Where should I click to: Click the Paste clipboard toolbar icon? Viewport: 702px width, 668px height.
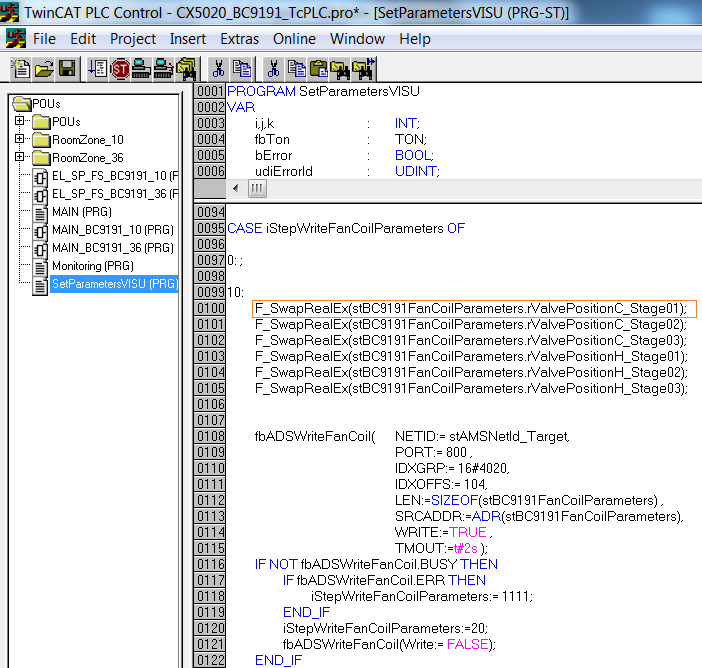coord(319,69)
